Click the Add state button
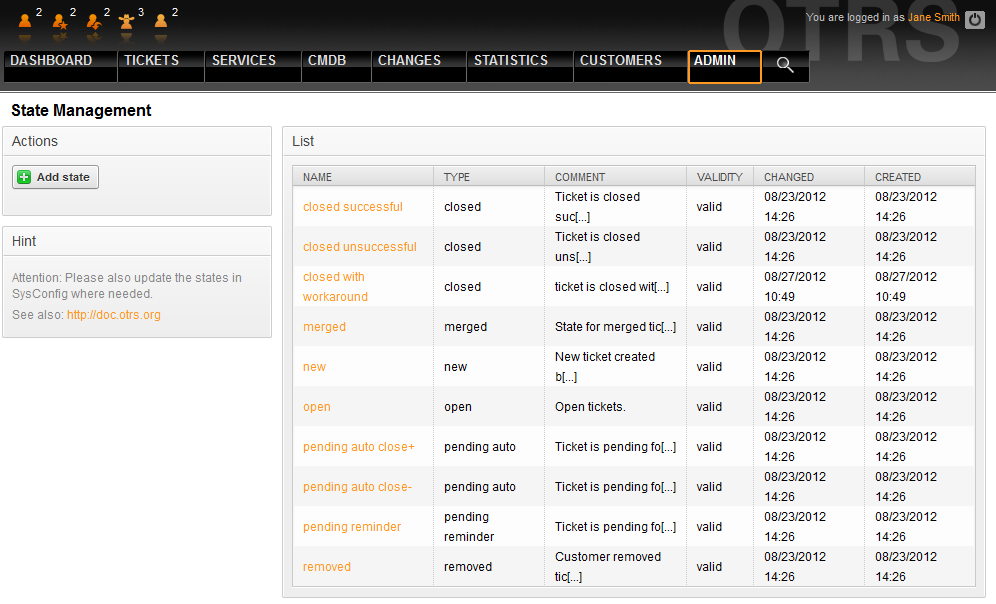The height and width of the screenshot is (604, 996). click(55, 177)
